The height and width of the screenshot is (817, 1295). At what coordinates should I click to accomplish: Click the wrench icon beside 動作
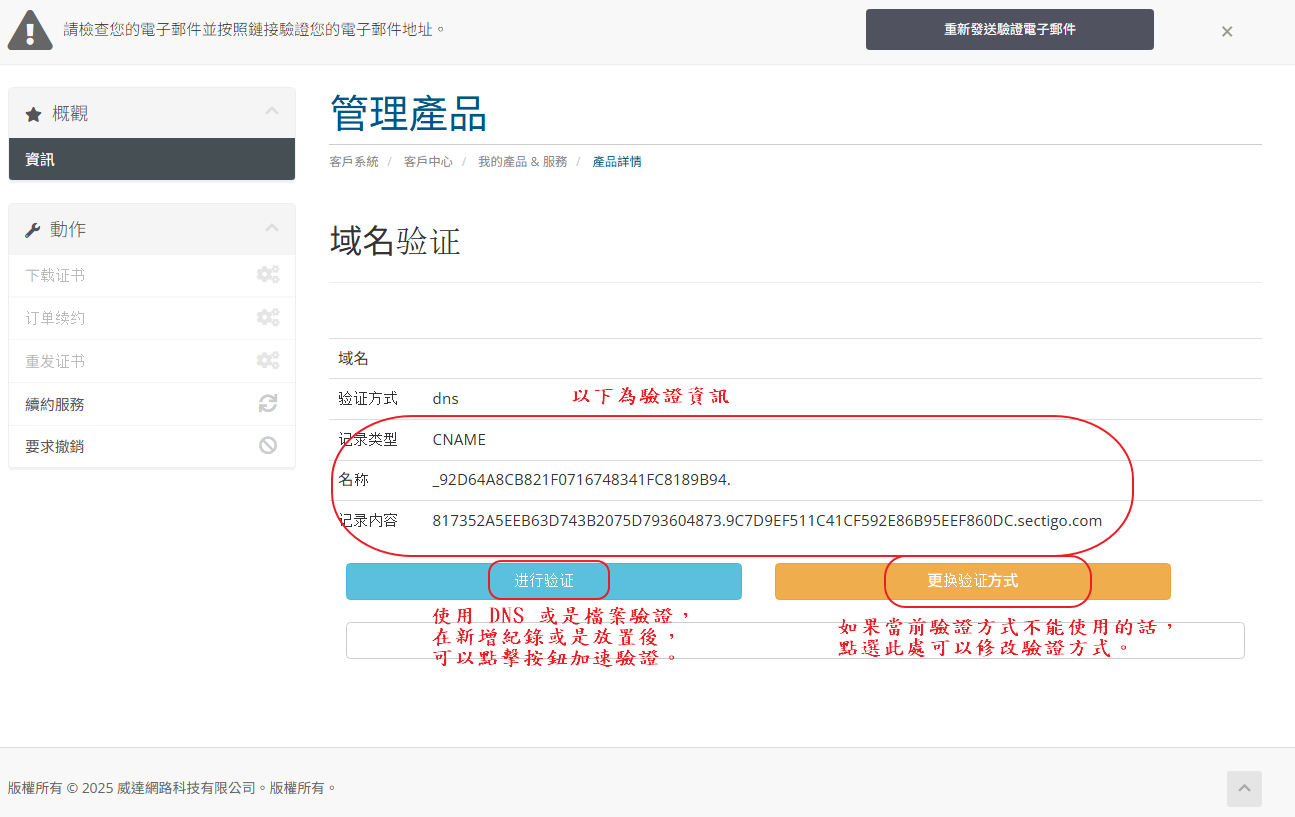(x=33, y=230)
